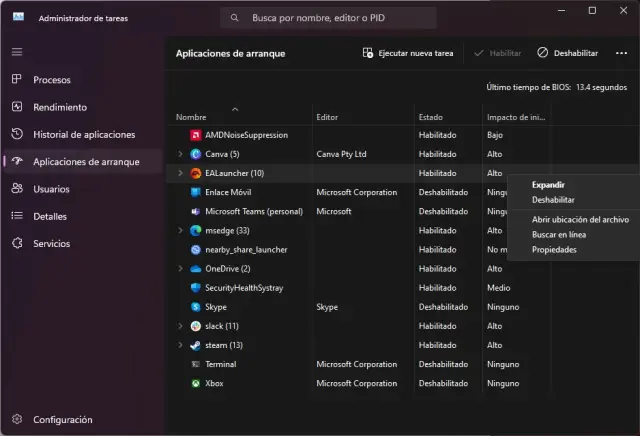
Task: Click the search box at top
Action: pyautogui.click(x=328, y=18)
